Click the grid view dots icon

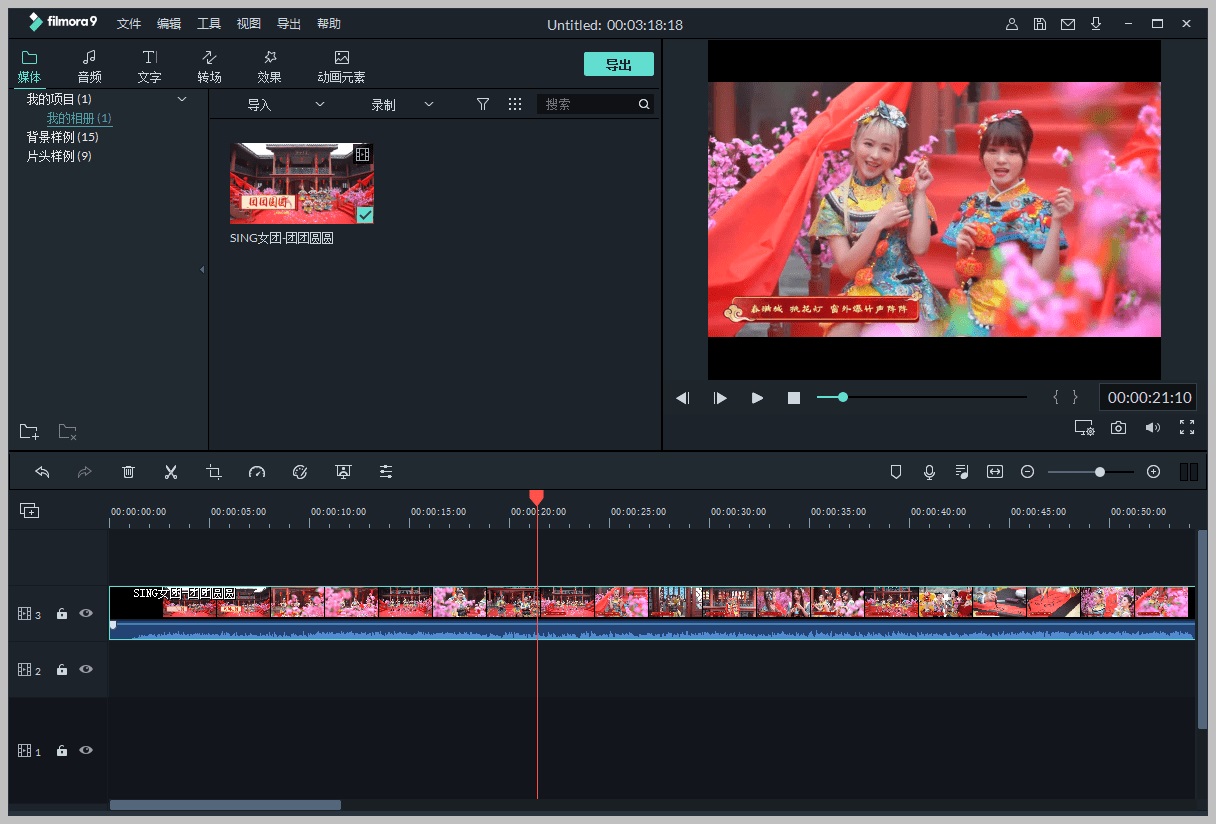515,104
